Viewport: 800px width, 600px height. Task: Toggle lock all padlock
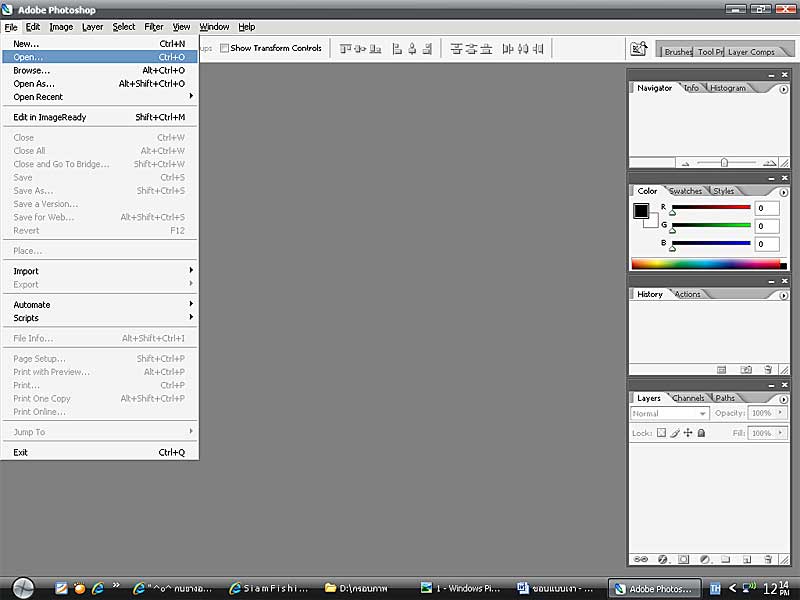(x=702, y=433)
